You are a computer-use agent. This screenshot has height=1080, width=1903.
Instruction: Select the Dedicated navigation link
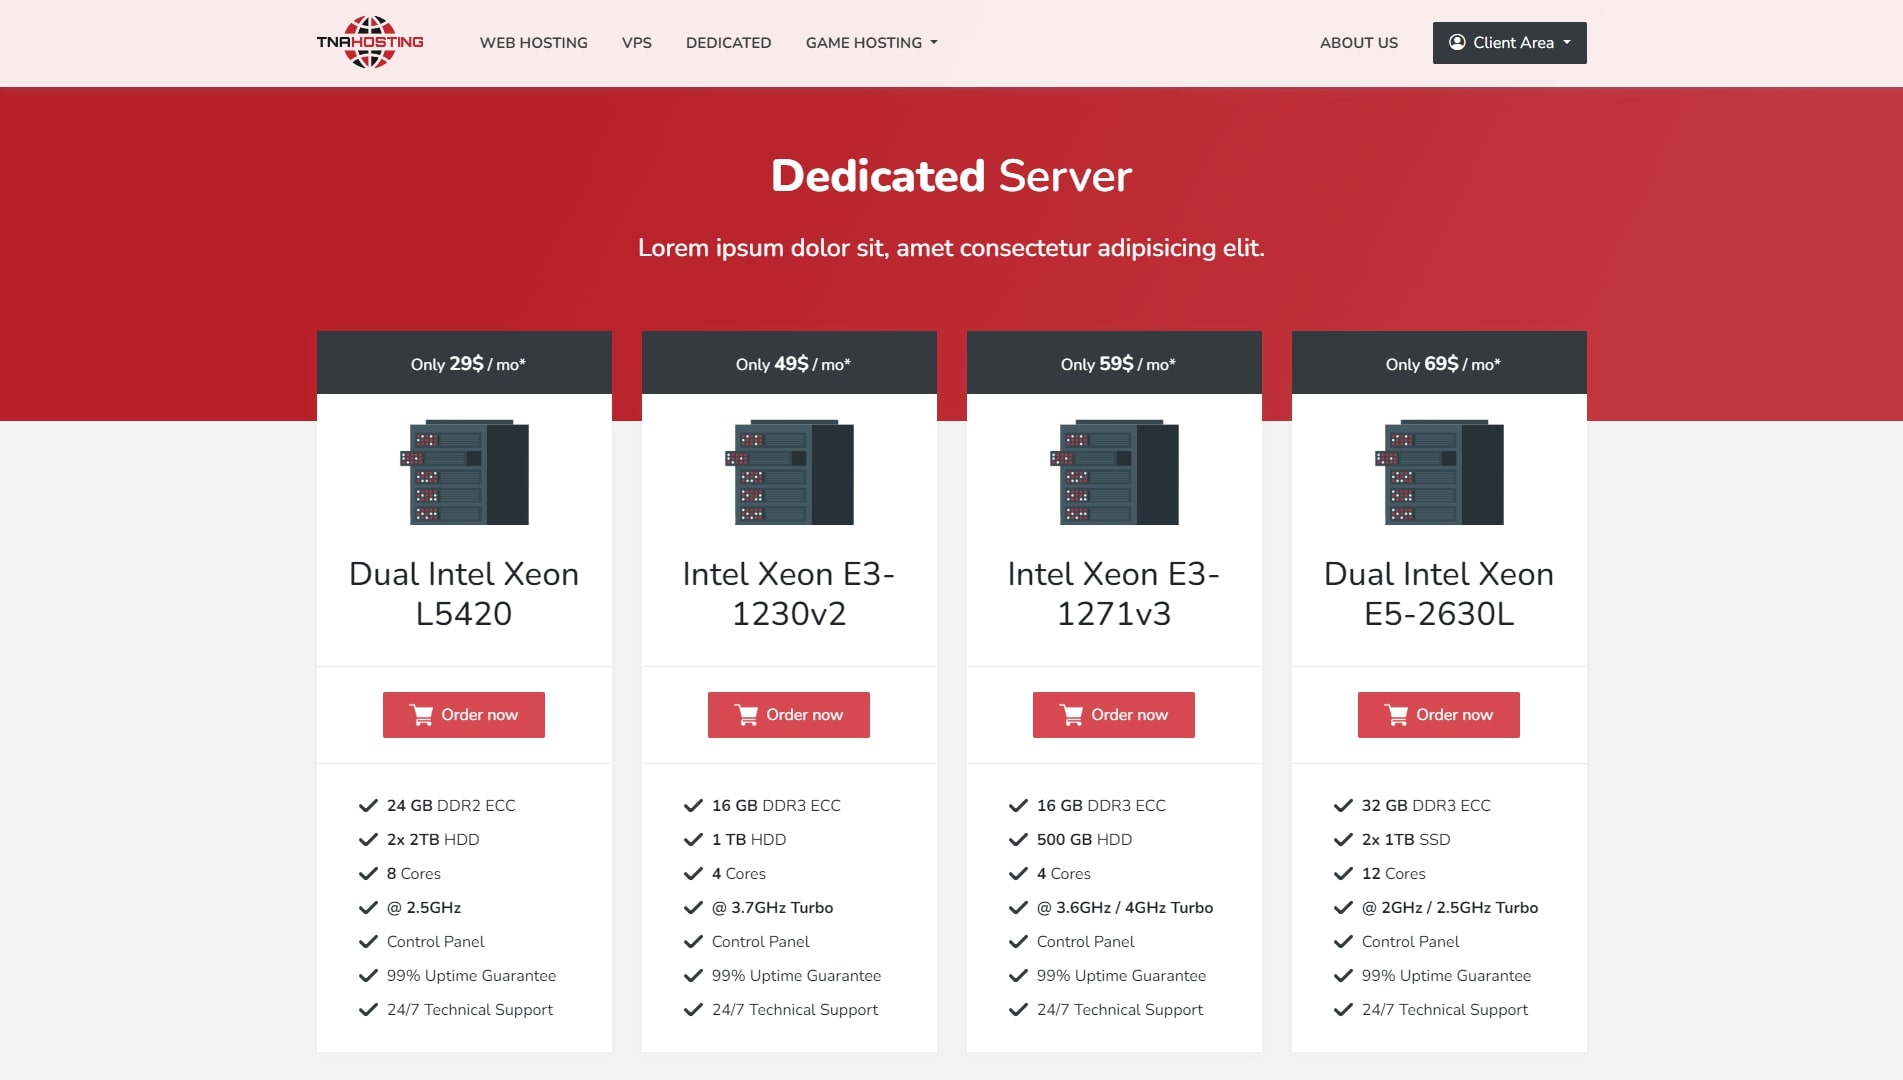pyautogui.click(x=728, y=43)
